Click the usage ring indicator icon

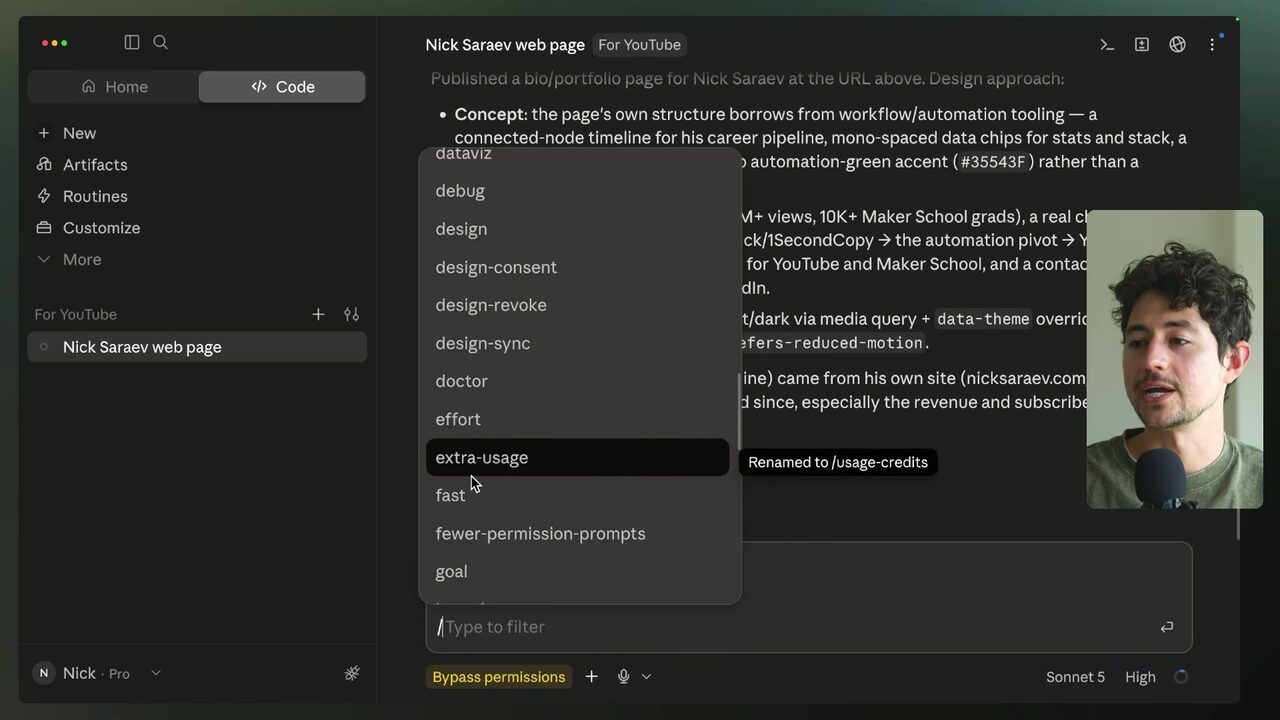click(1181, 677)
